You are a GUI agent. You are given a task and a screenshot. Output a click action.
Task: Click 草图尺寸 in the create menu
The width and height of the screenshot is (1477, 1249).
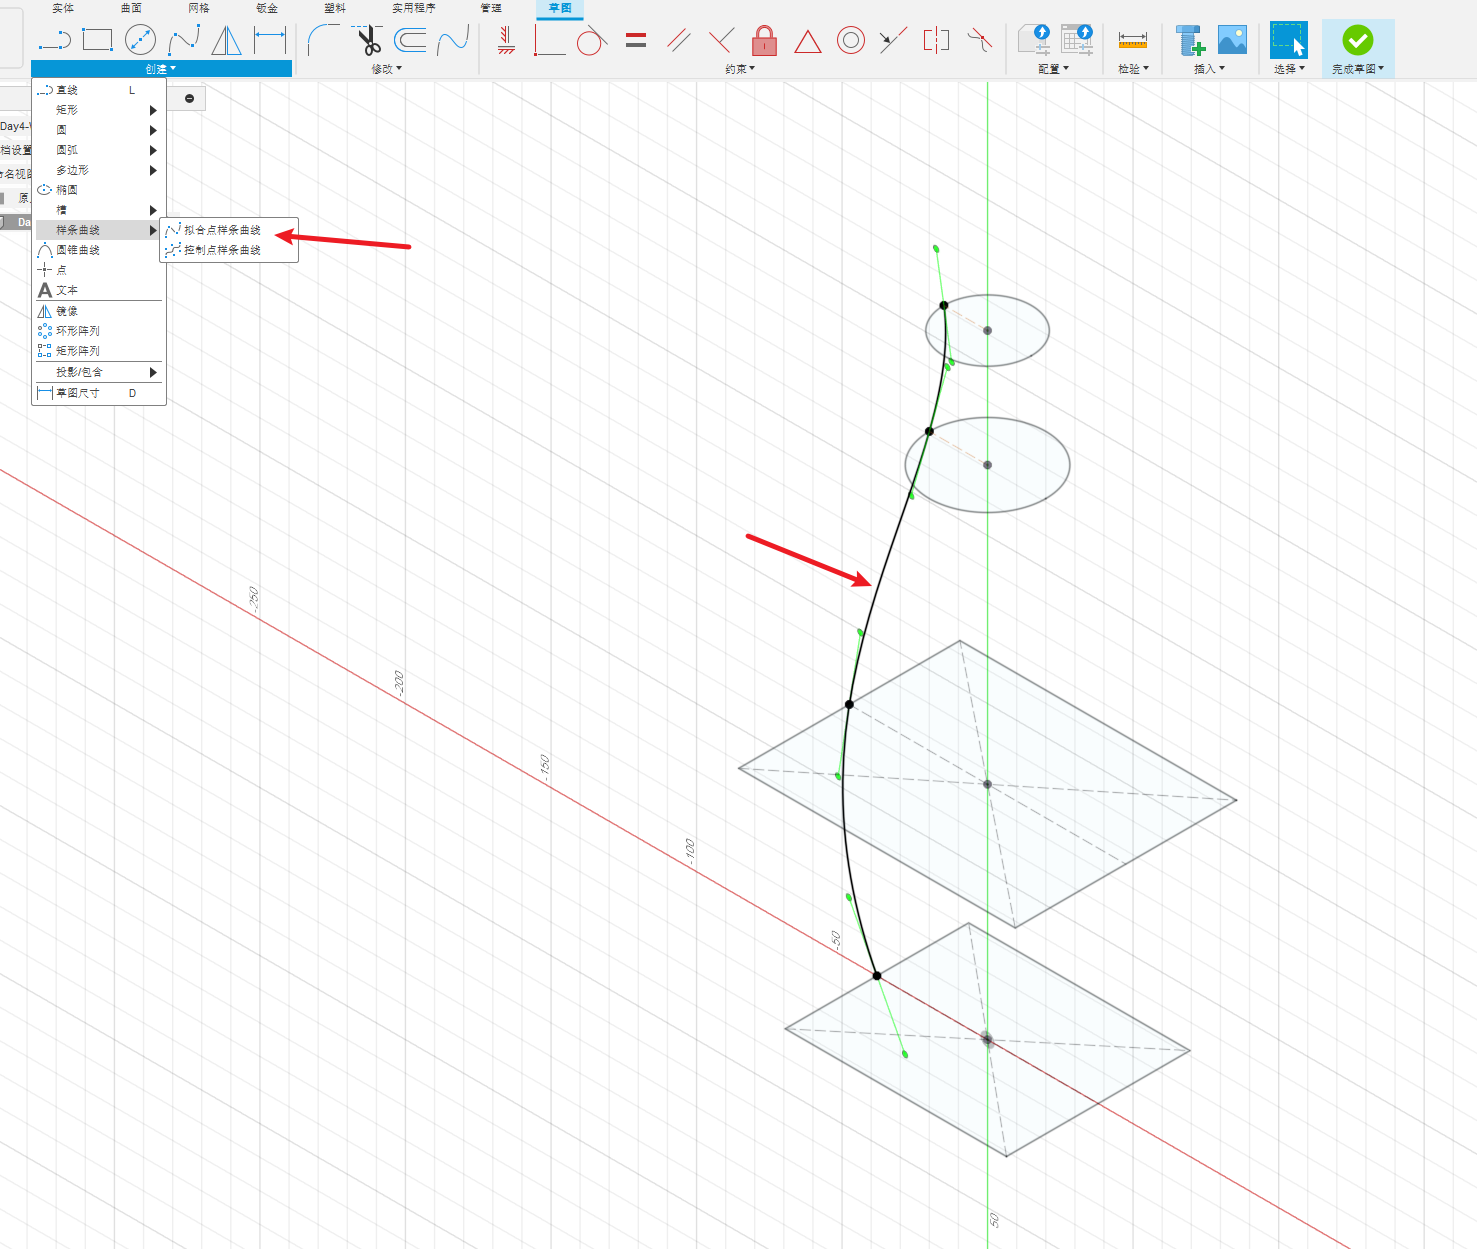(x=78, y=393)
